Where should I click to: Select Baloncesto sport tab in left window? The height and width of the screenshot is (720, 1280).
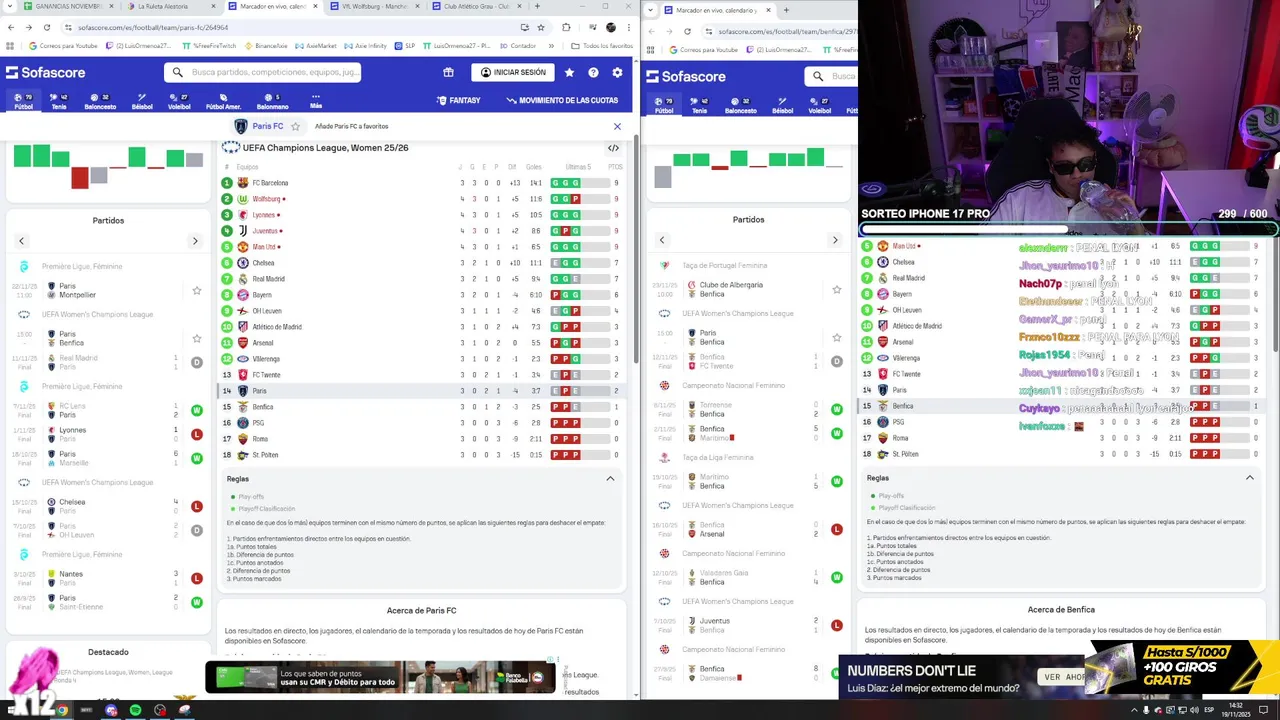coord(100,102)
